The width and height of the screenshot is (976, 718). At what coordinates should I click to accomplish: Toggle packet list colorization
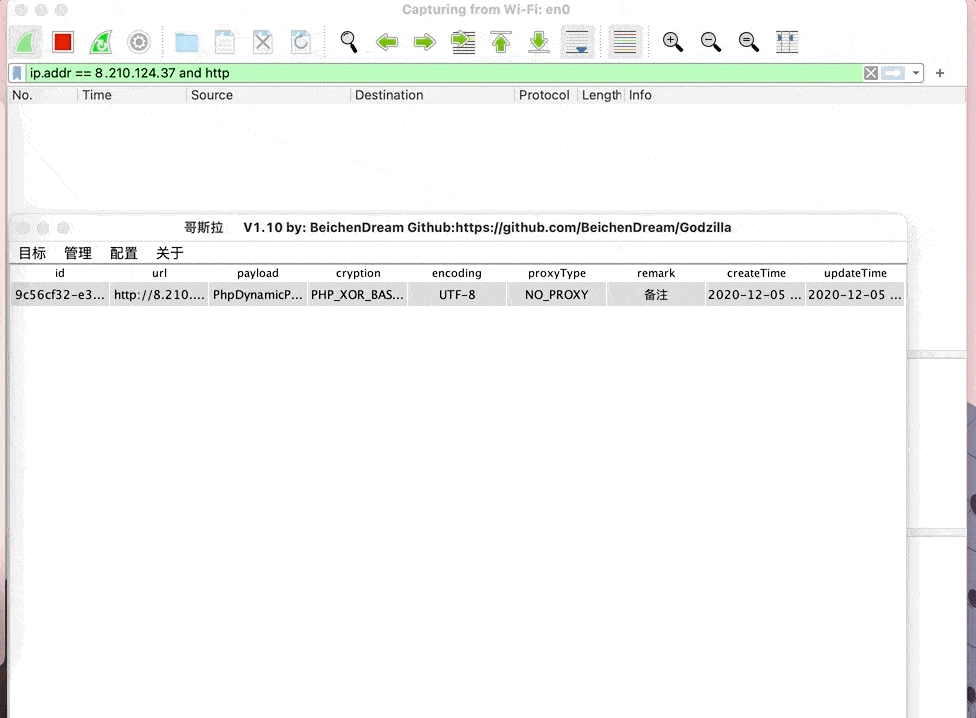coord(625,42)
